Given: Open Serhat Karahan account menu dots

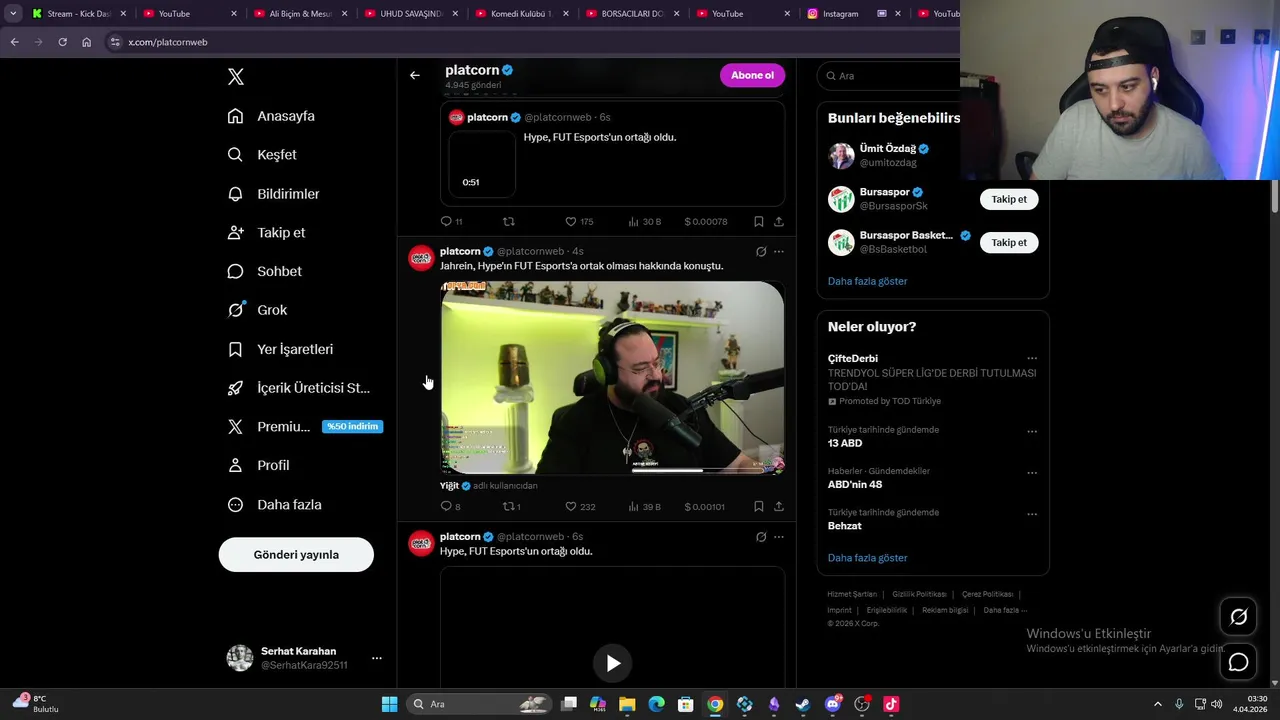Looking at the screenshot, I should (376, 658).
